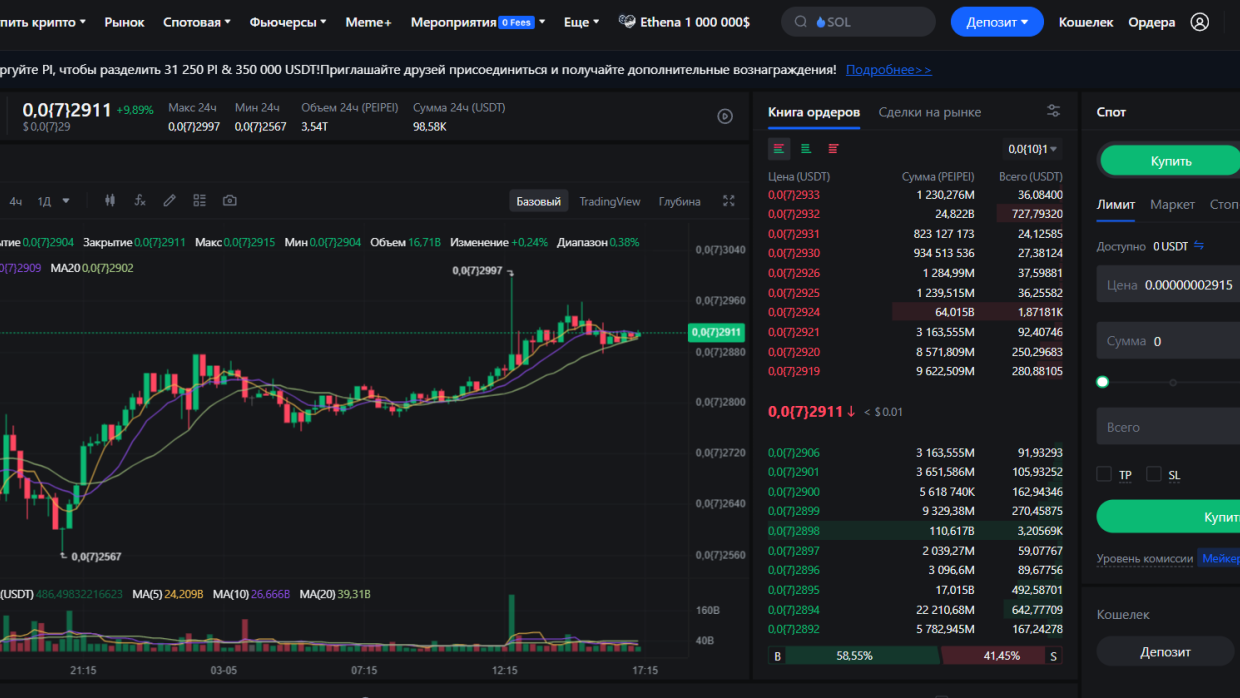The image size is (1240, 698).
Task: Open the Meme+ menu item
Action: tap(368, 22)
